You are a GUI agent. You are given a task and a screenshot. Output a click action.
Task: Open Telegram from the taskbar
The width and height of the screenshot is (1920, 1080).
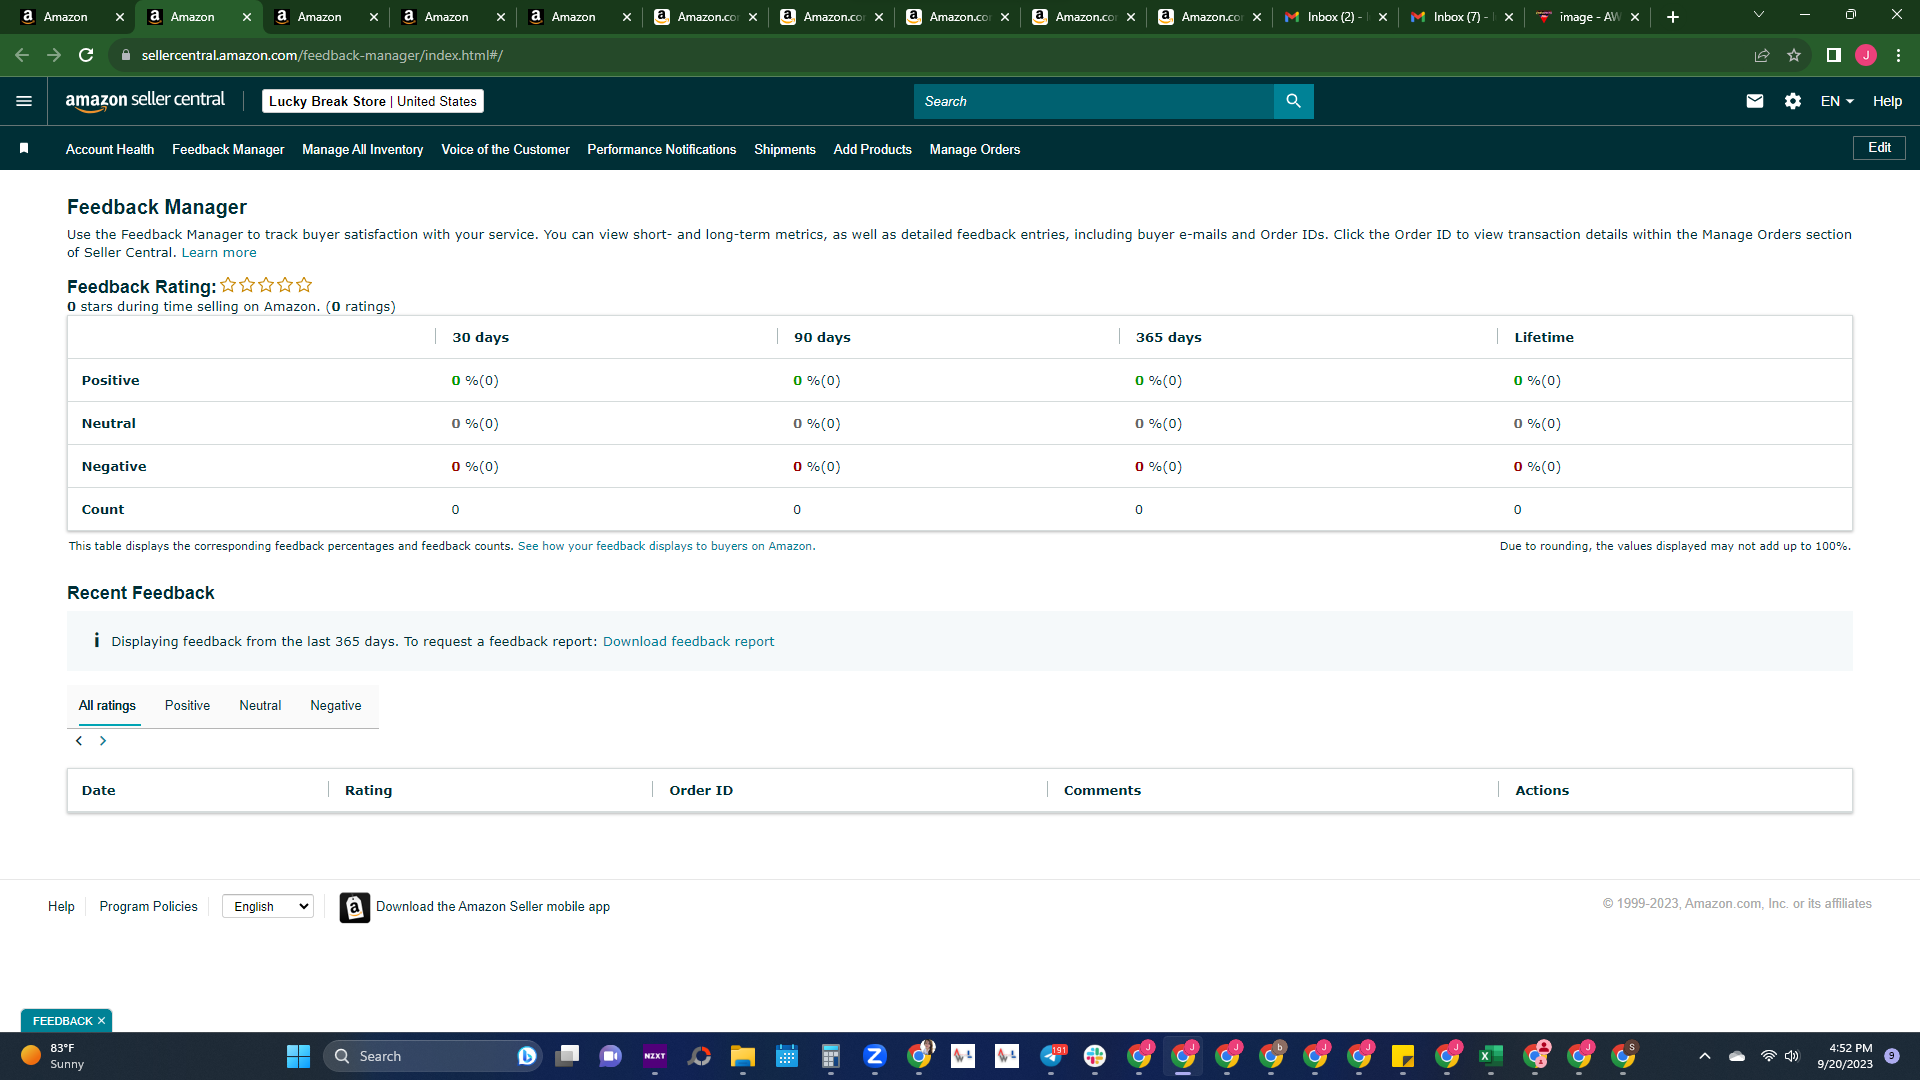1052,1056
